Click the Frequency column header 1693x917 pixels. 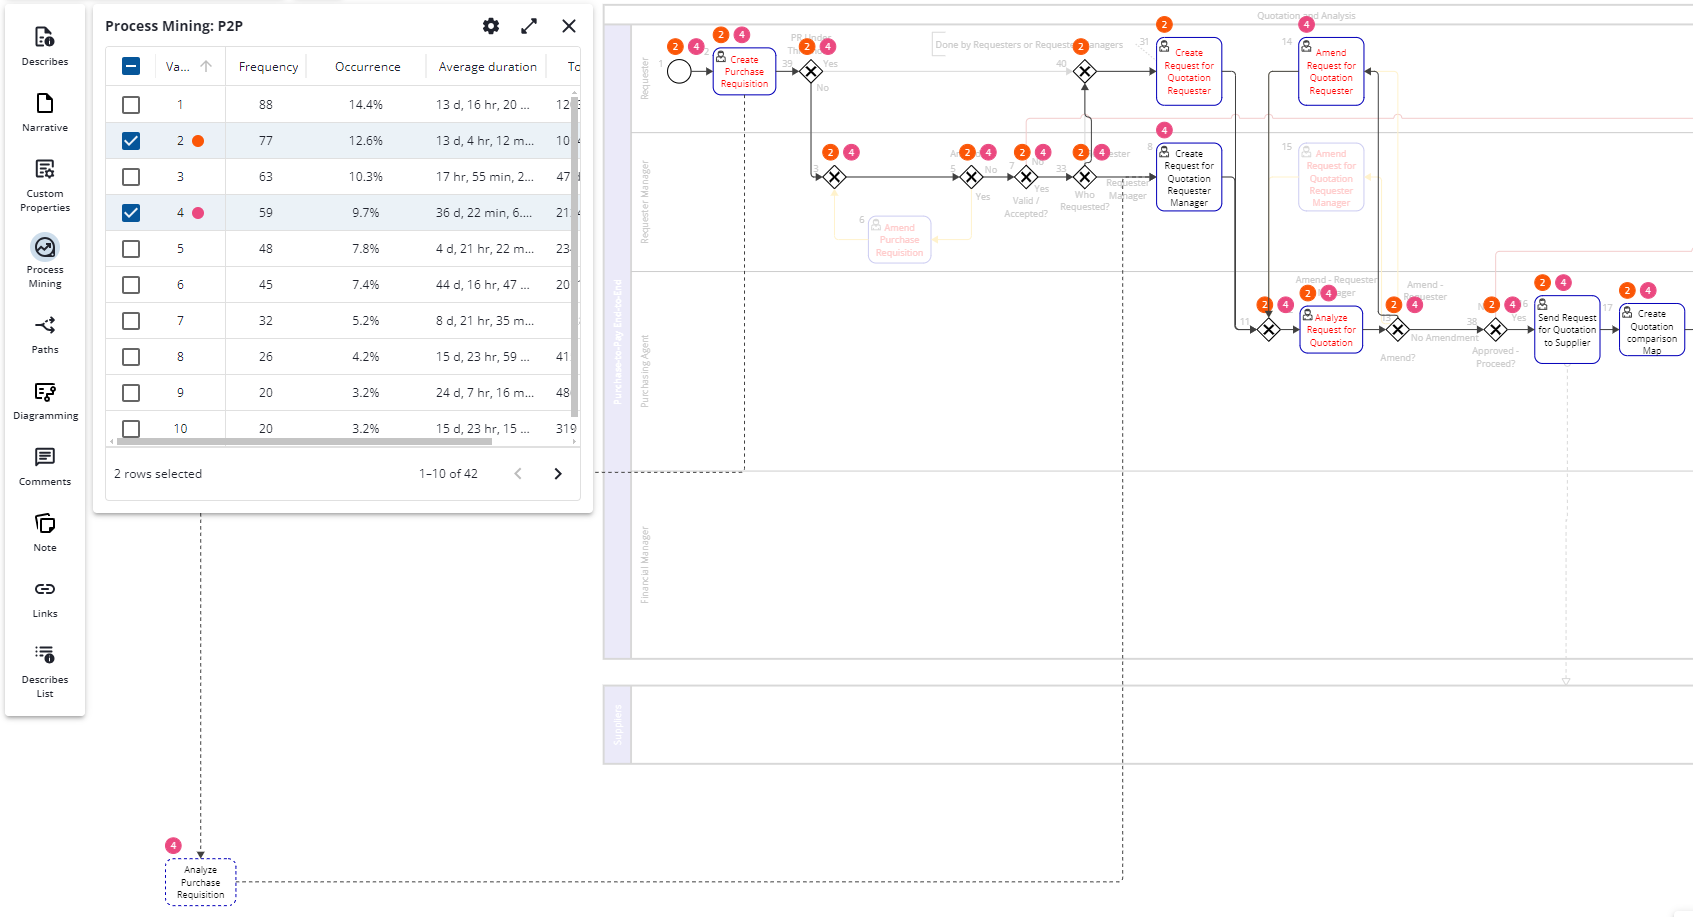pos(268,67)
